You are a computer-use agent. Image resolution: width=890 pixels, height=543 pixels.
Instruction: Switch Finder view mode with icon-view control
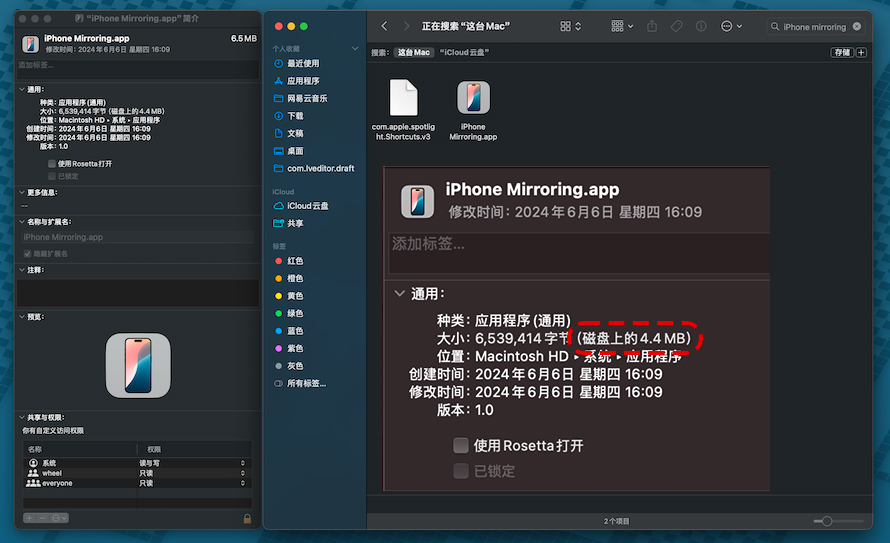(570, 26)
